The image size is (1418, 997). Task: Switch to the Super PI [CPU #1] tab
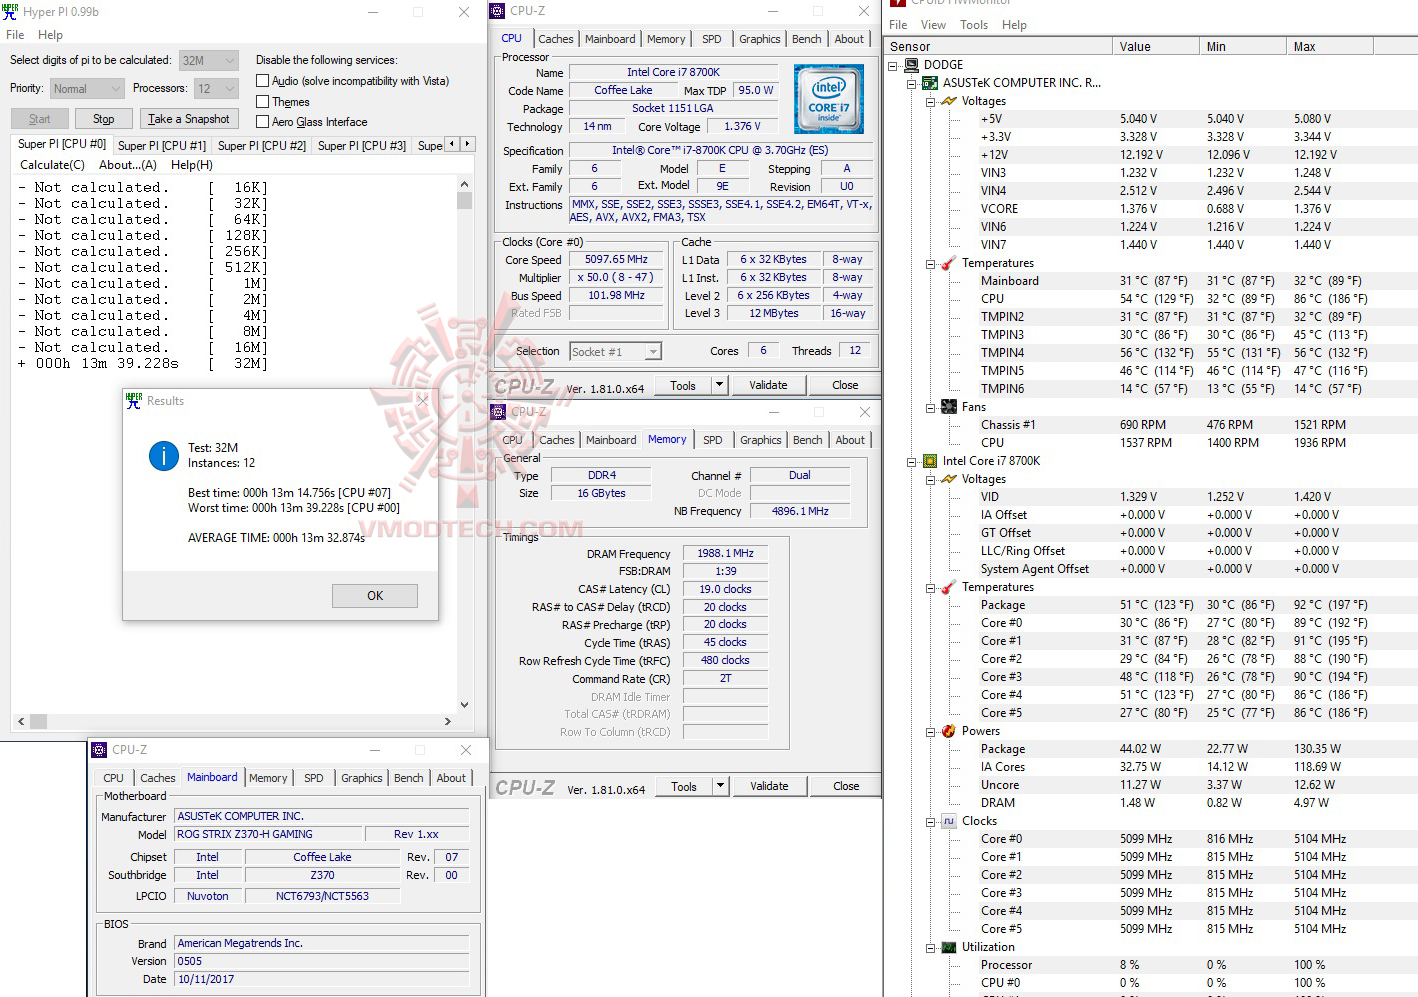click(162, 146)
